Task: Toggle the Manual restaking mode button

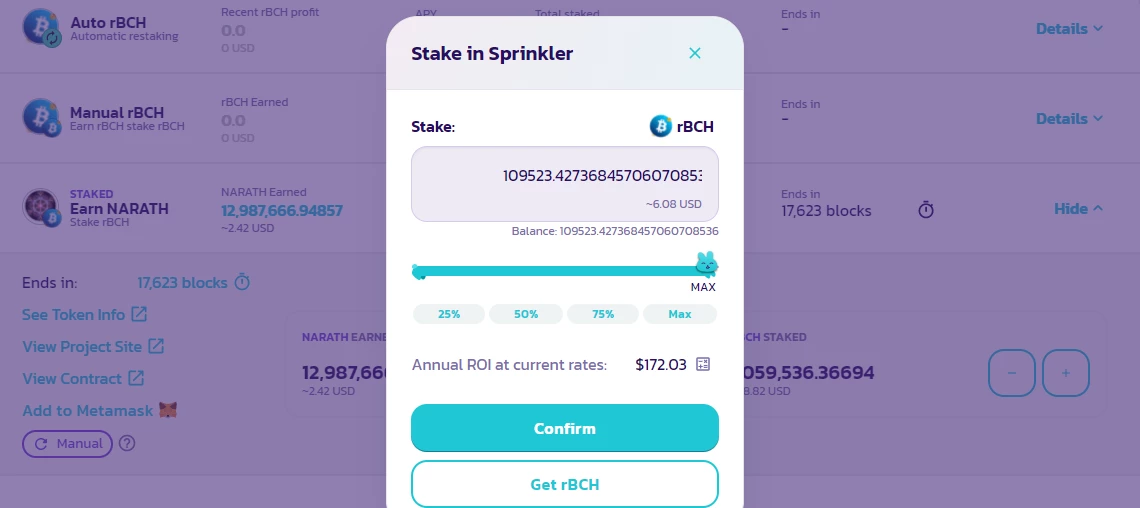Action: click(68, 443)
